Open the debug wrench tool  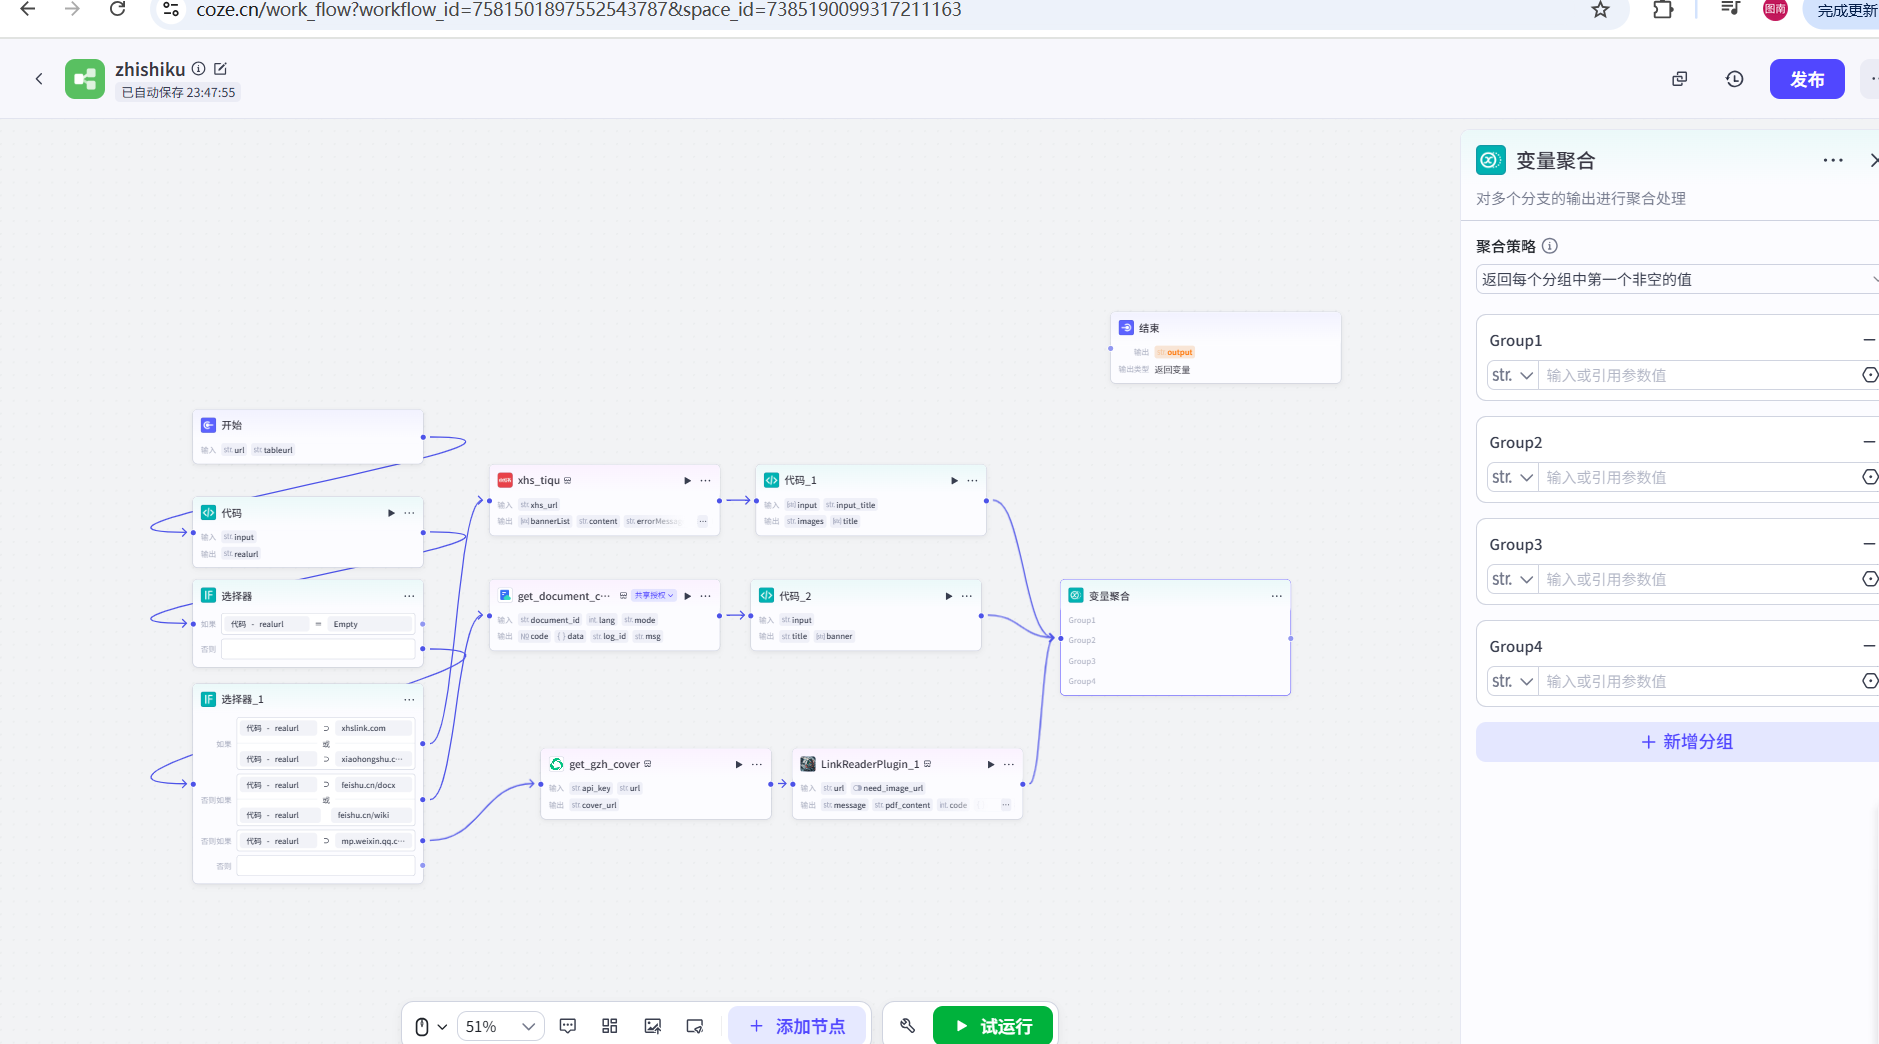pyautogui.click(x=908, y=1026)
